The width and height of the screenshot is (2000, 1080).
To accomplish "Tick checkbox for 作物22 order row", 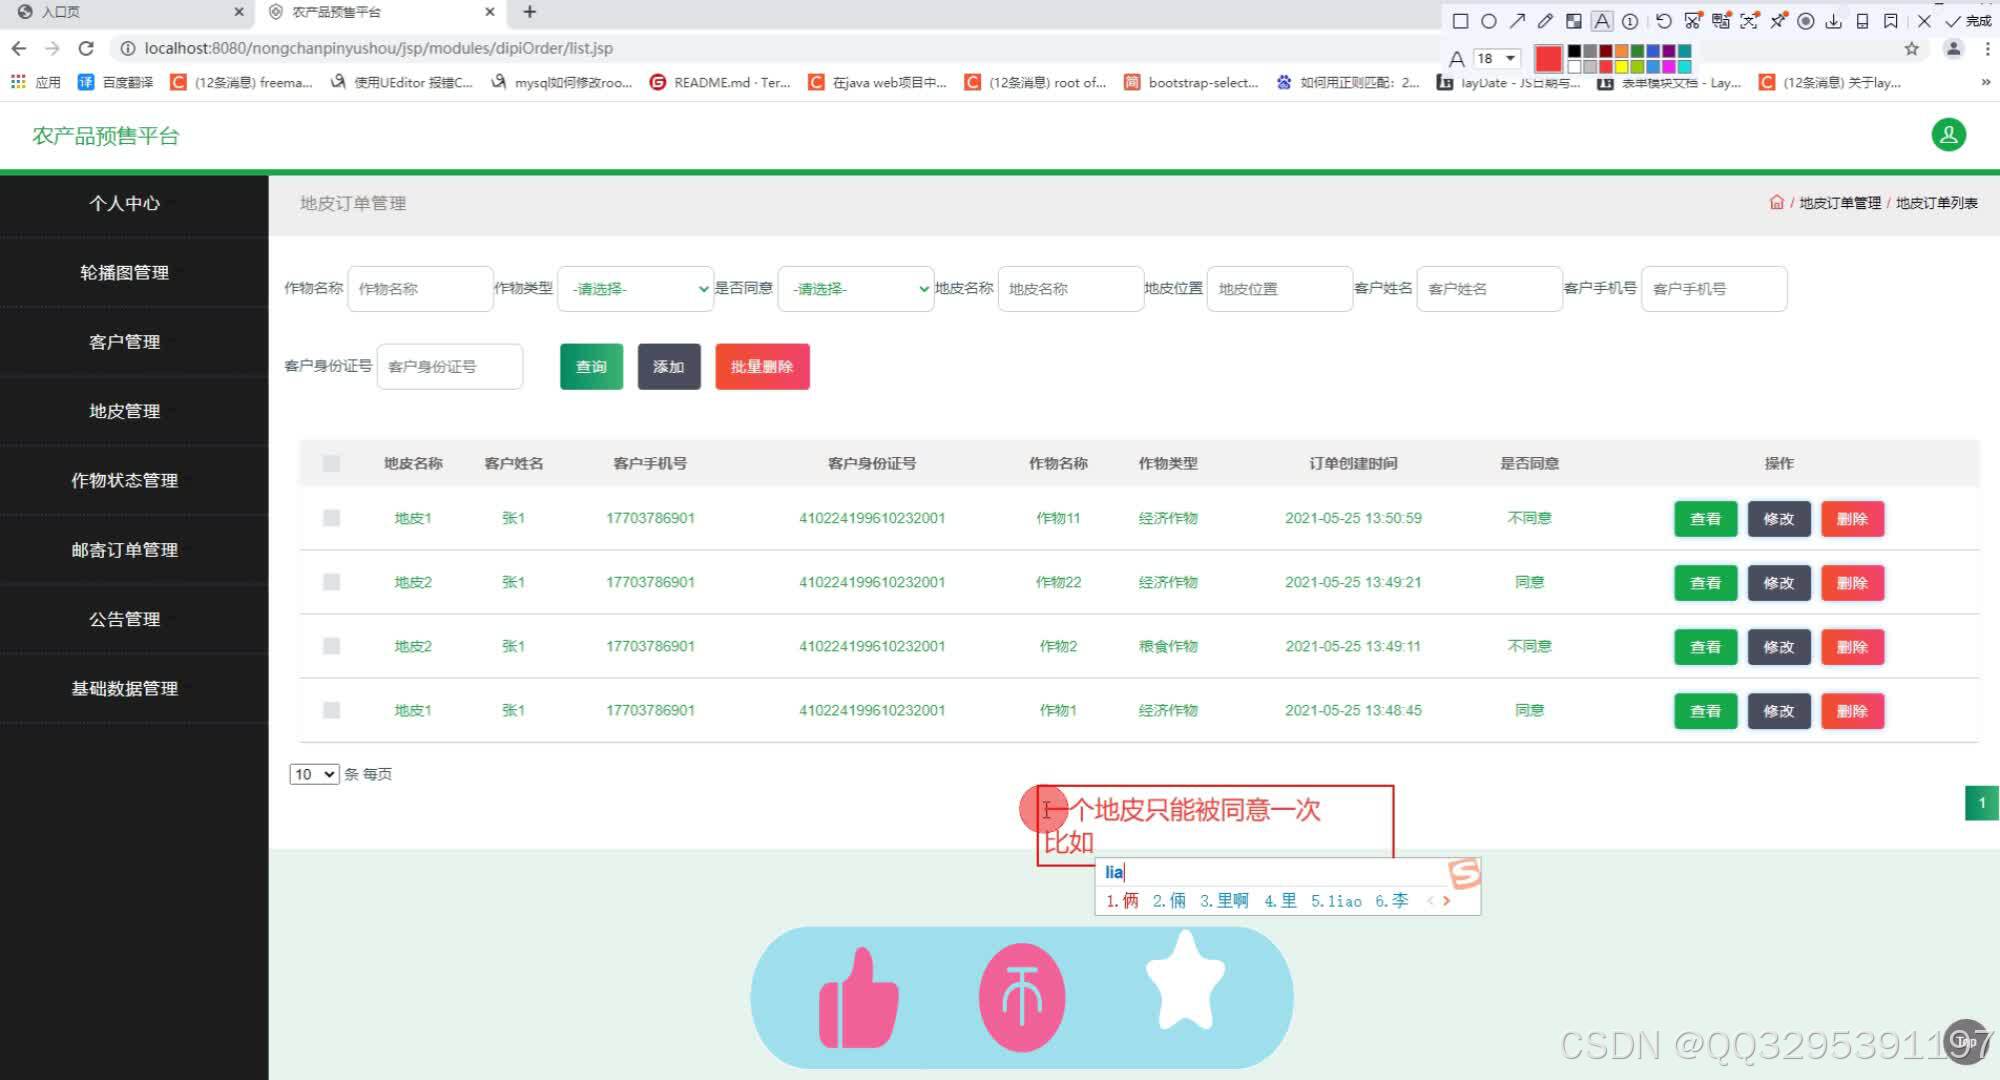I will [x=331, y=582].
